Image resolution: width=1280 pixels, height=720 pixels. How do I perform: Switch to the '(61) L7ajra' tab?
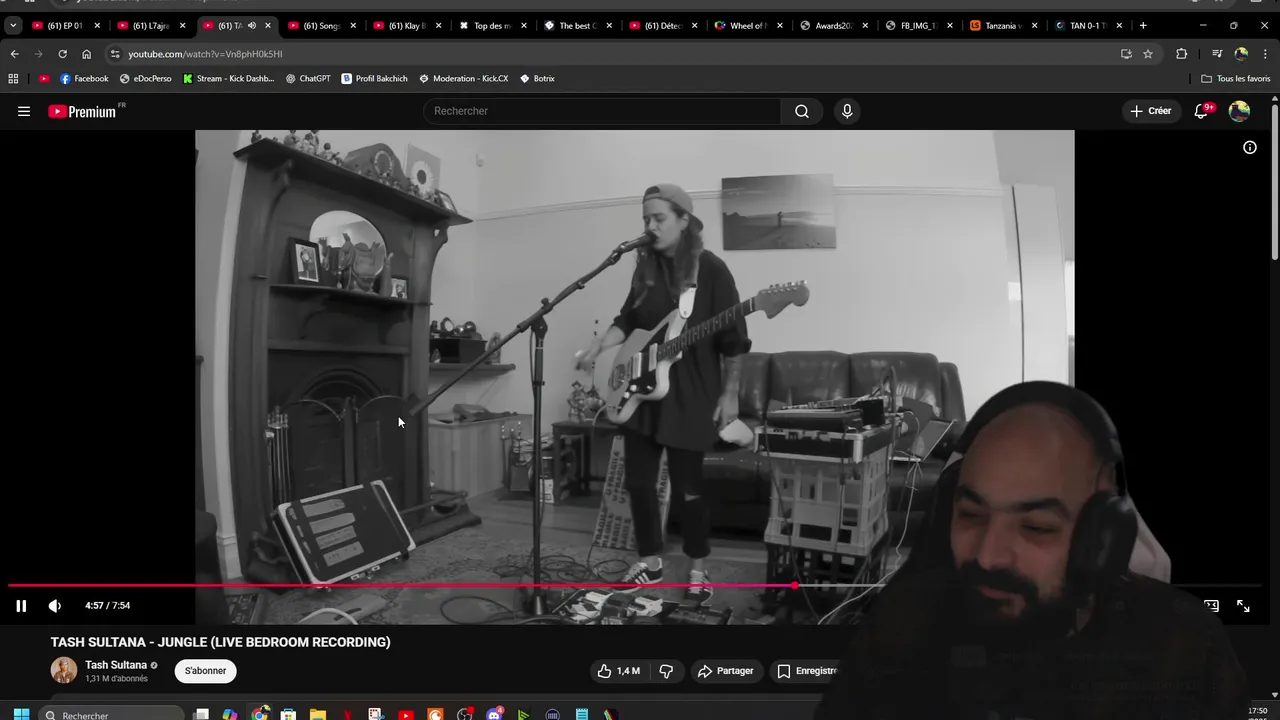(151, 25)
